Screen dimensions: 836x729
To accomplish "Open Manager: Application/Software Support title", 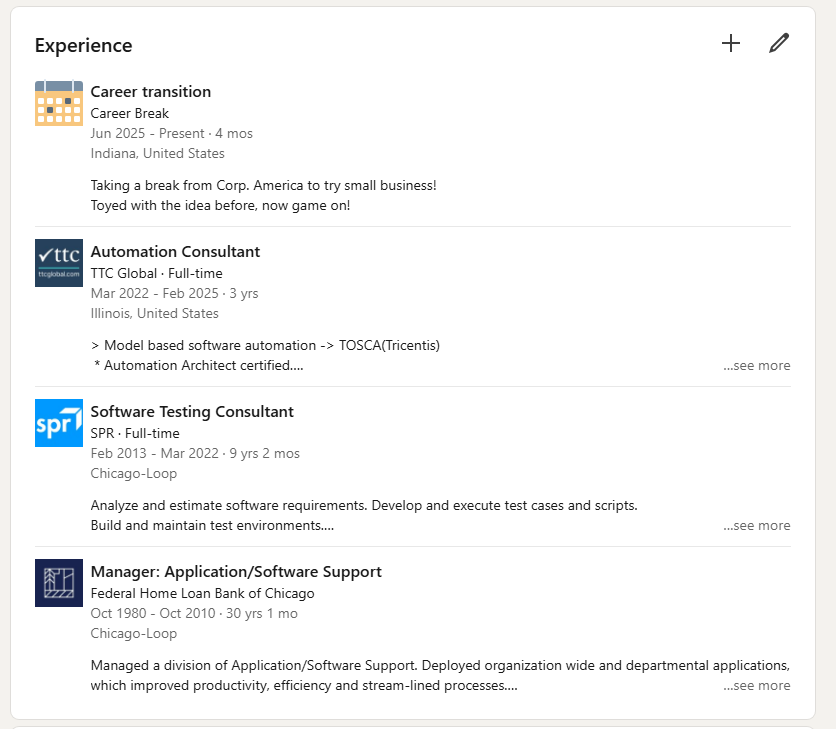I will pos(236,572).
